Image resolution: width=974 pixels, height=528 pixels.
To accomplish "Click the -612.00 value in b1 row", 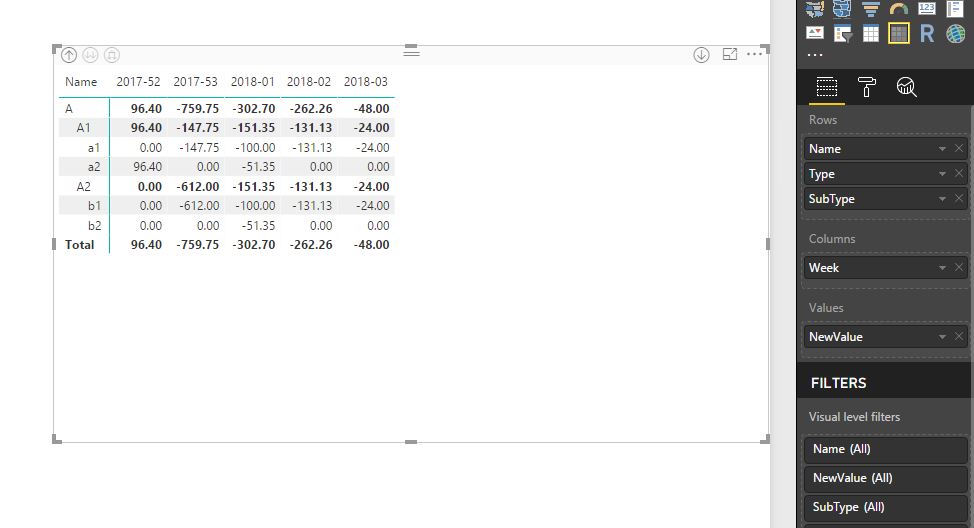I will (x=199, y=206).
